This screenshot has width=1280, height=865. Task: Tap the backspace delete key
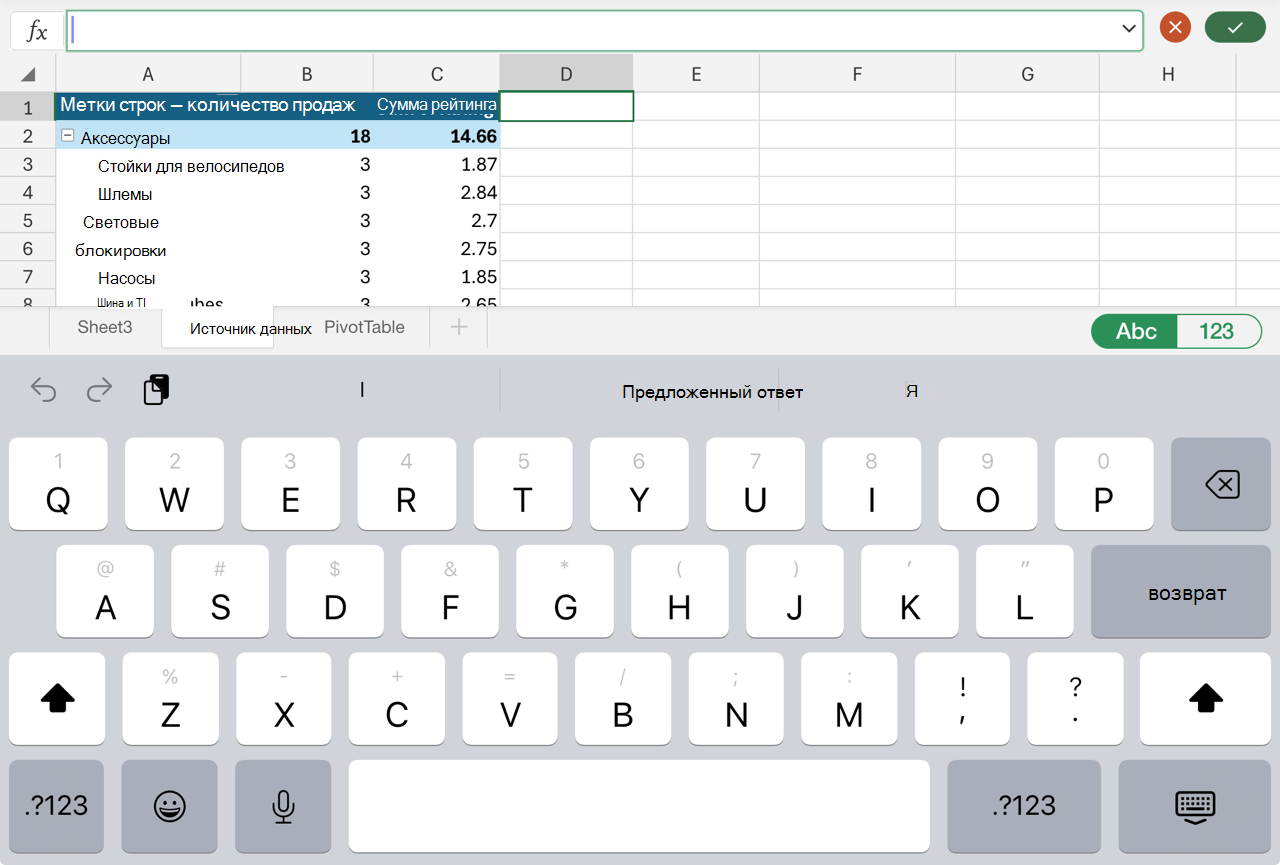1221,484
